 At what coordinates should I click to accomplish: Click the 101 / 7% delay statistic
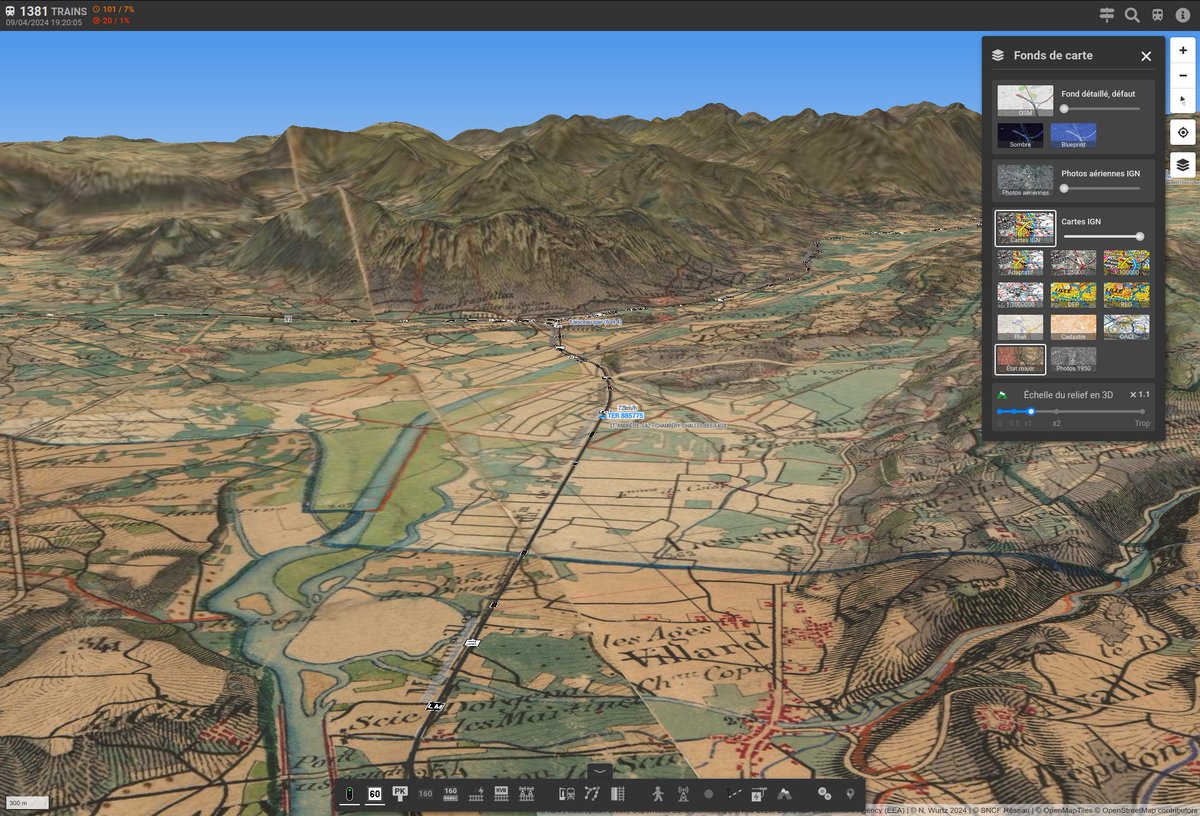coord(113,9)
